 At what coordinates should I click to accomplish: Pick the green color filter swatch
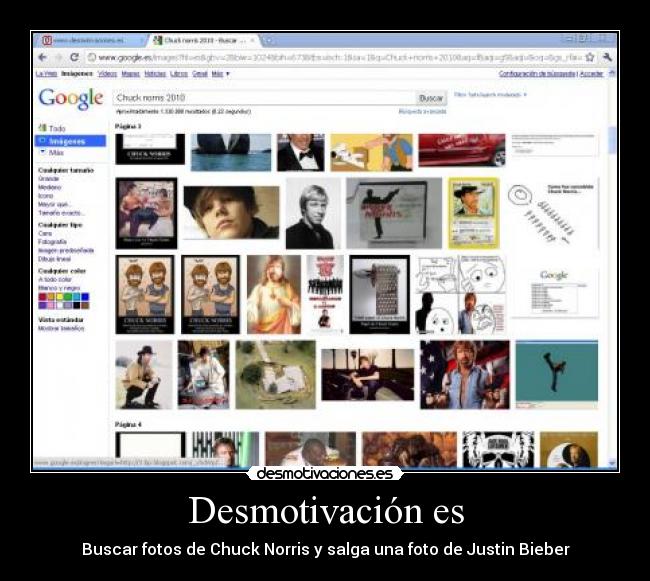68,297
